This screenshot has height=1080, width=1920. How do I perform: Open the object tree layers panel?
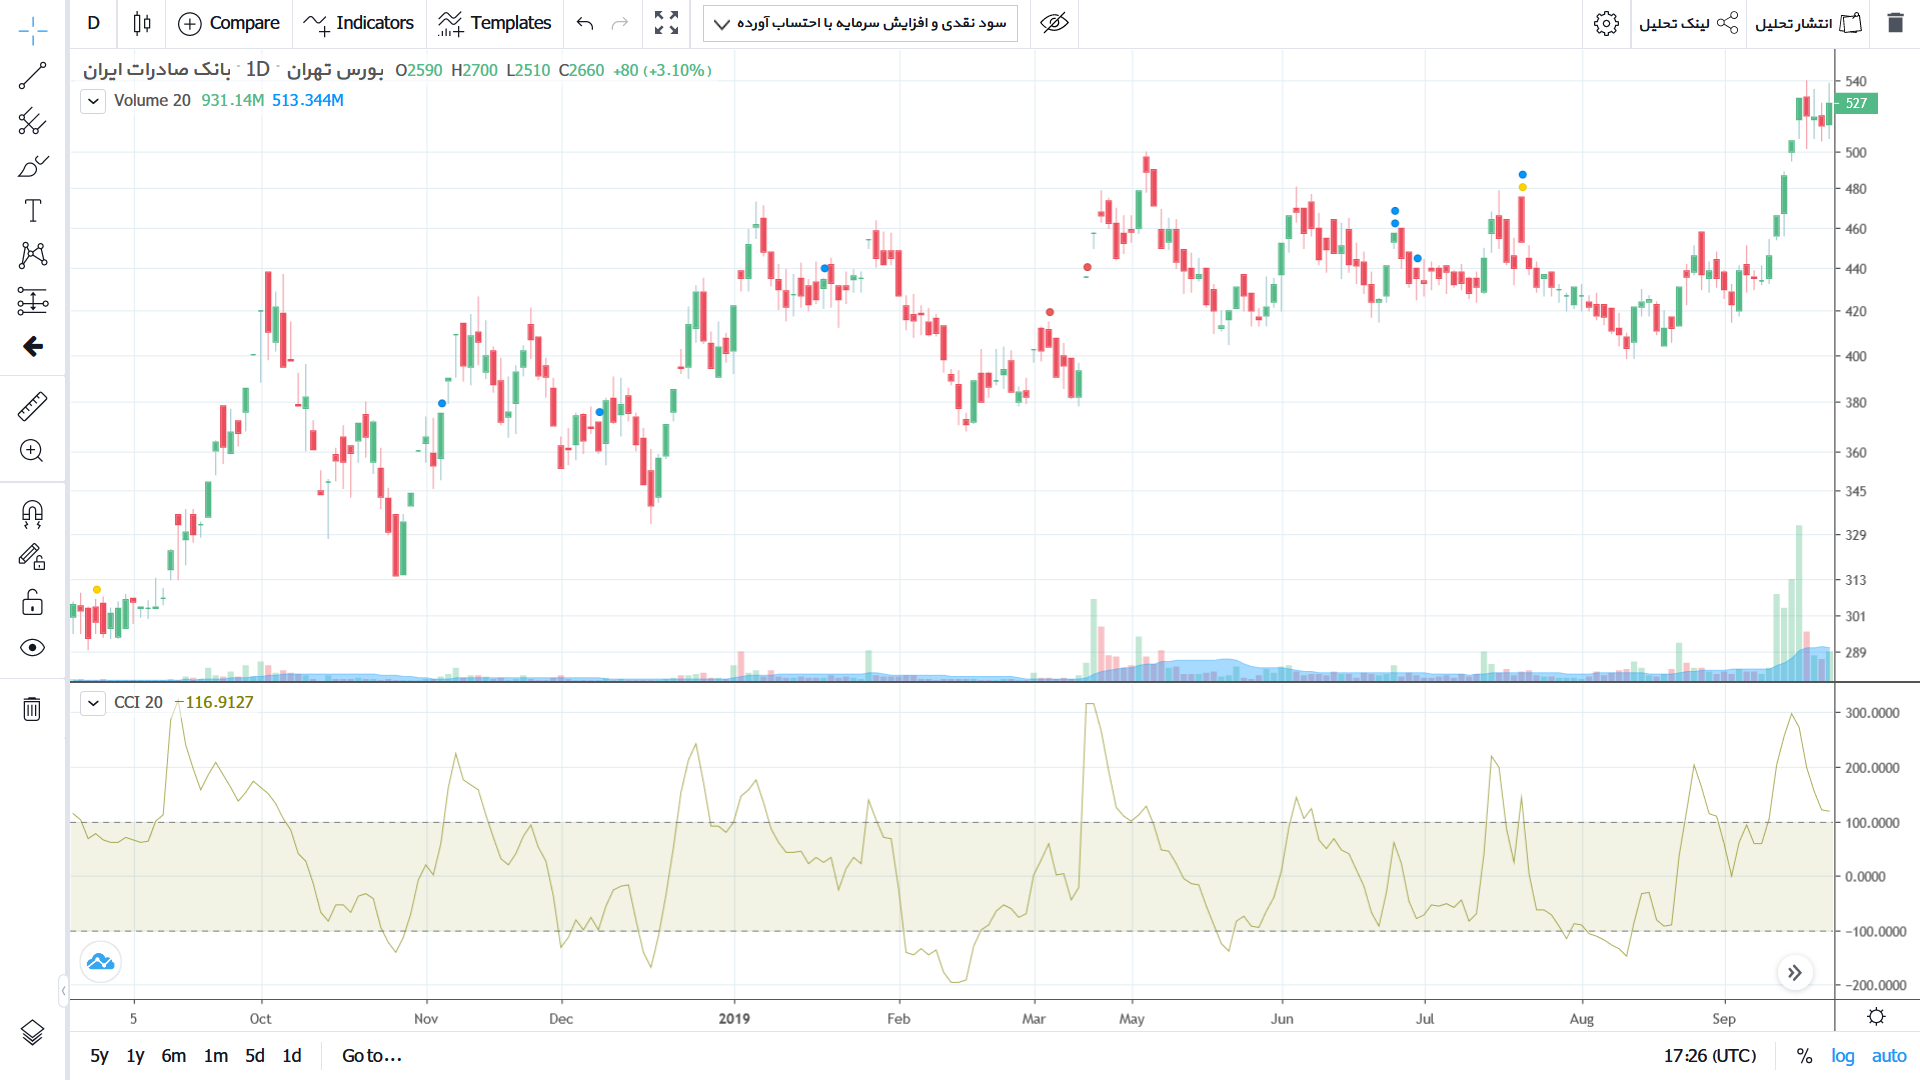click(x=33, y=1032)
